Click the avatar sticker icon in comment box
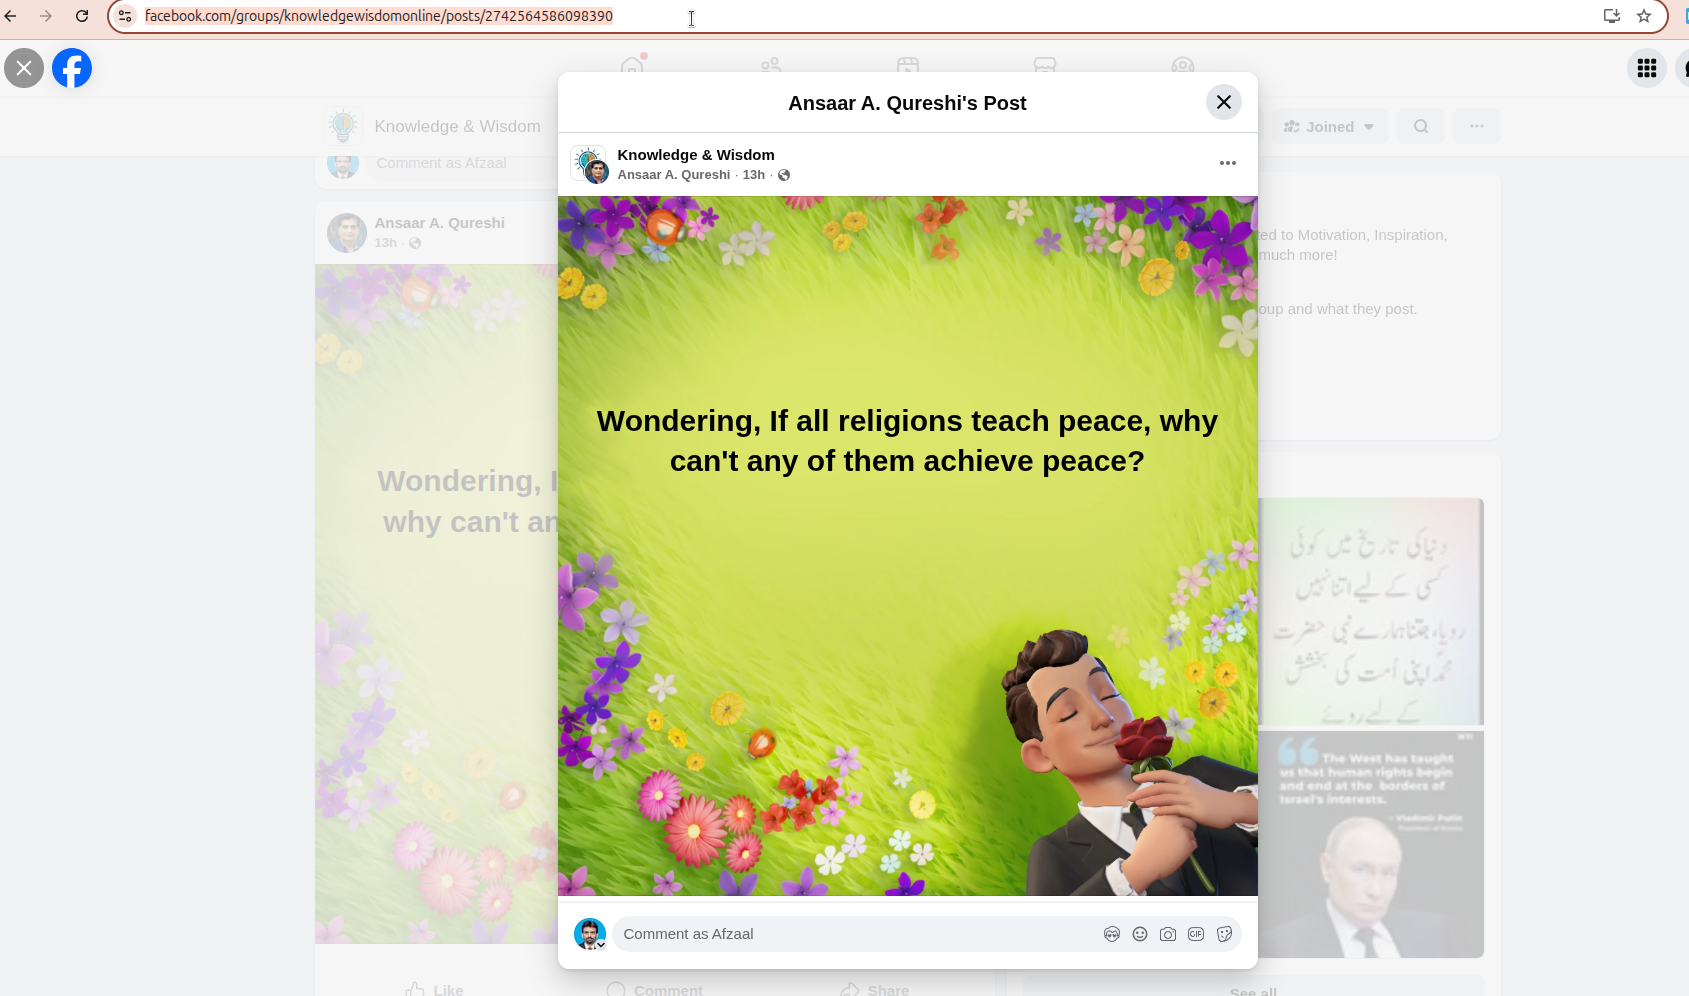This screenshot has height=996, width=1689. pos(1111,934)
